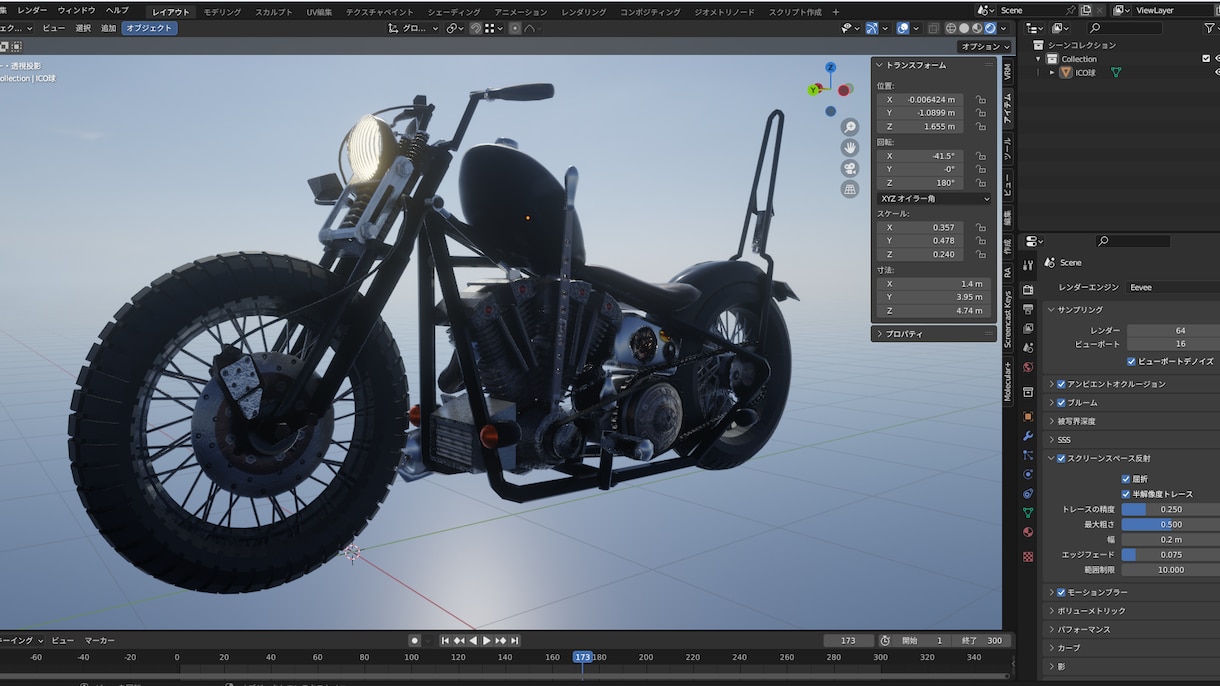This screenshot has height=686, width=1220.
Task: Open the Object properties tab icon
Action: (1028, 416)
